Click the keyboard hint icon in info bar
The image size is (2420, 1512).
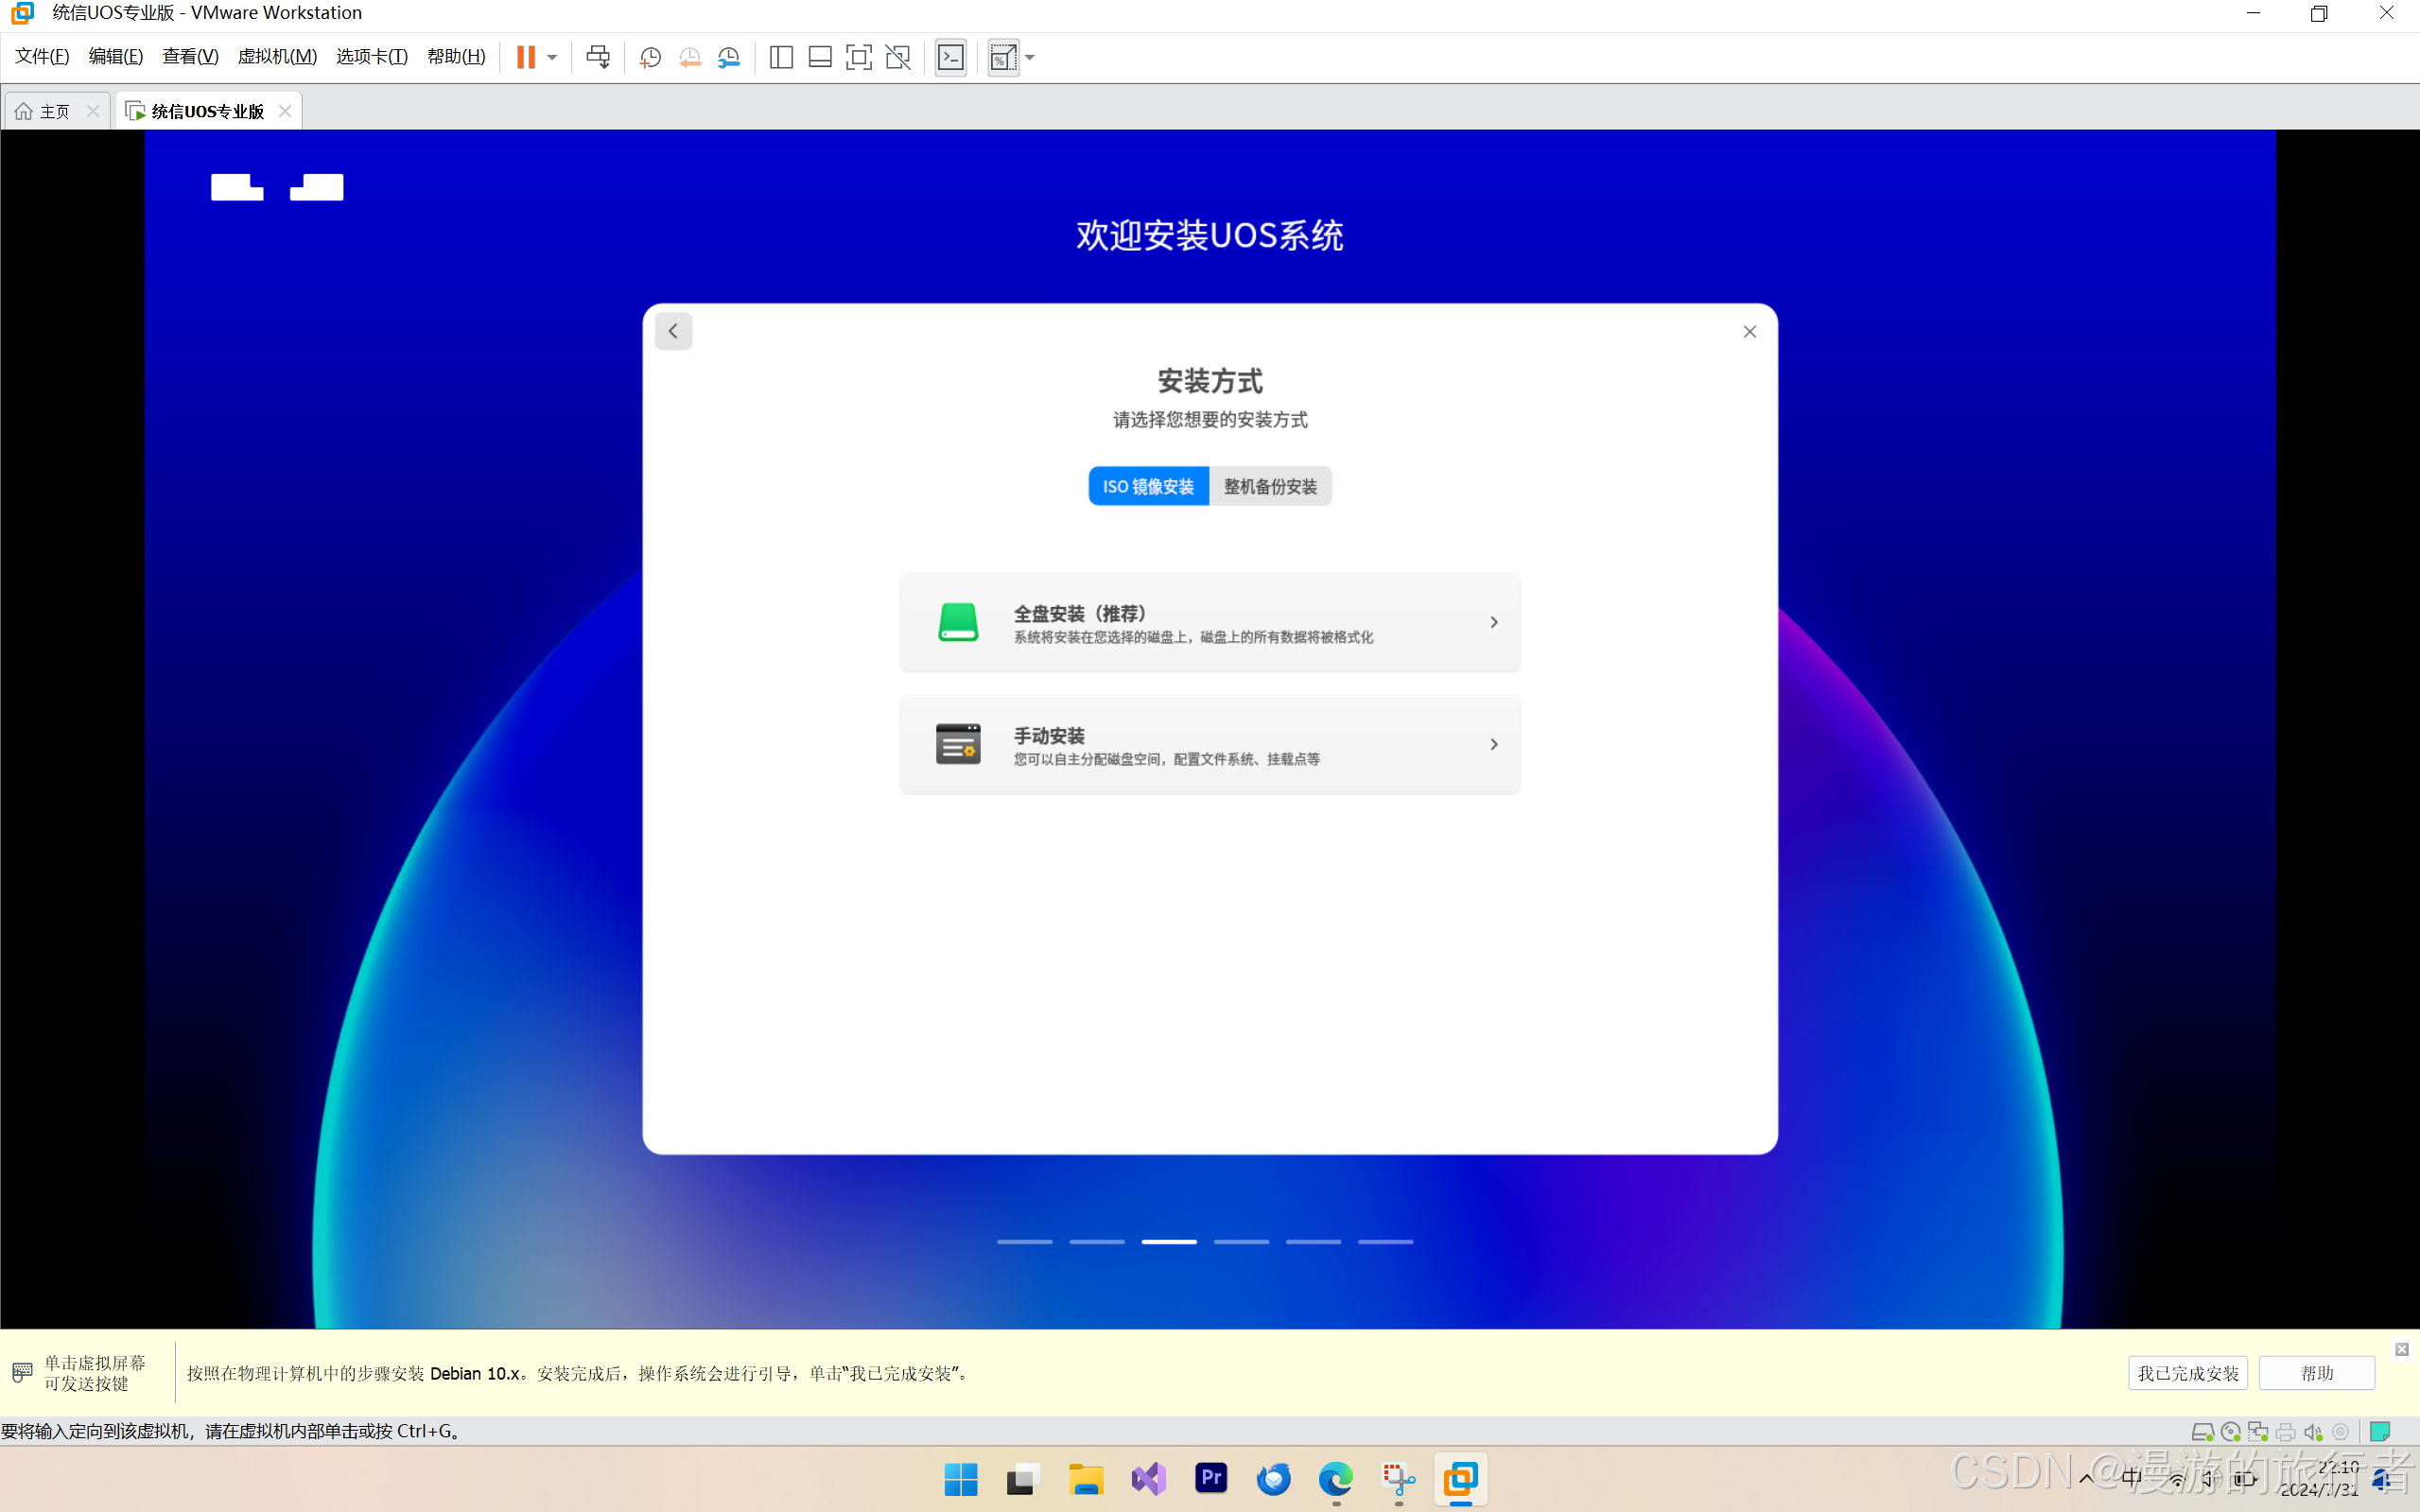click(22, 1372)
